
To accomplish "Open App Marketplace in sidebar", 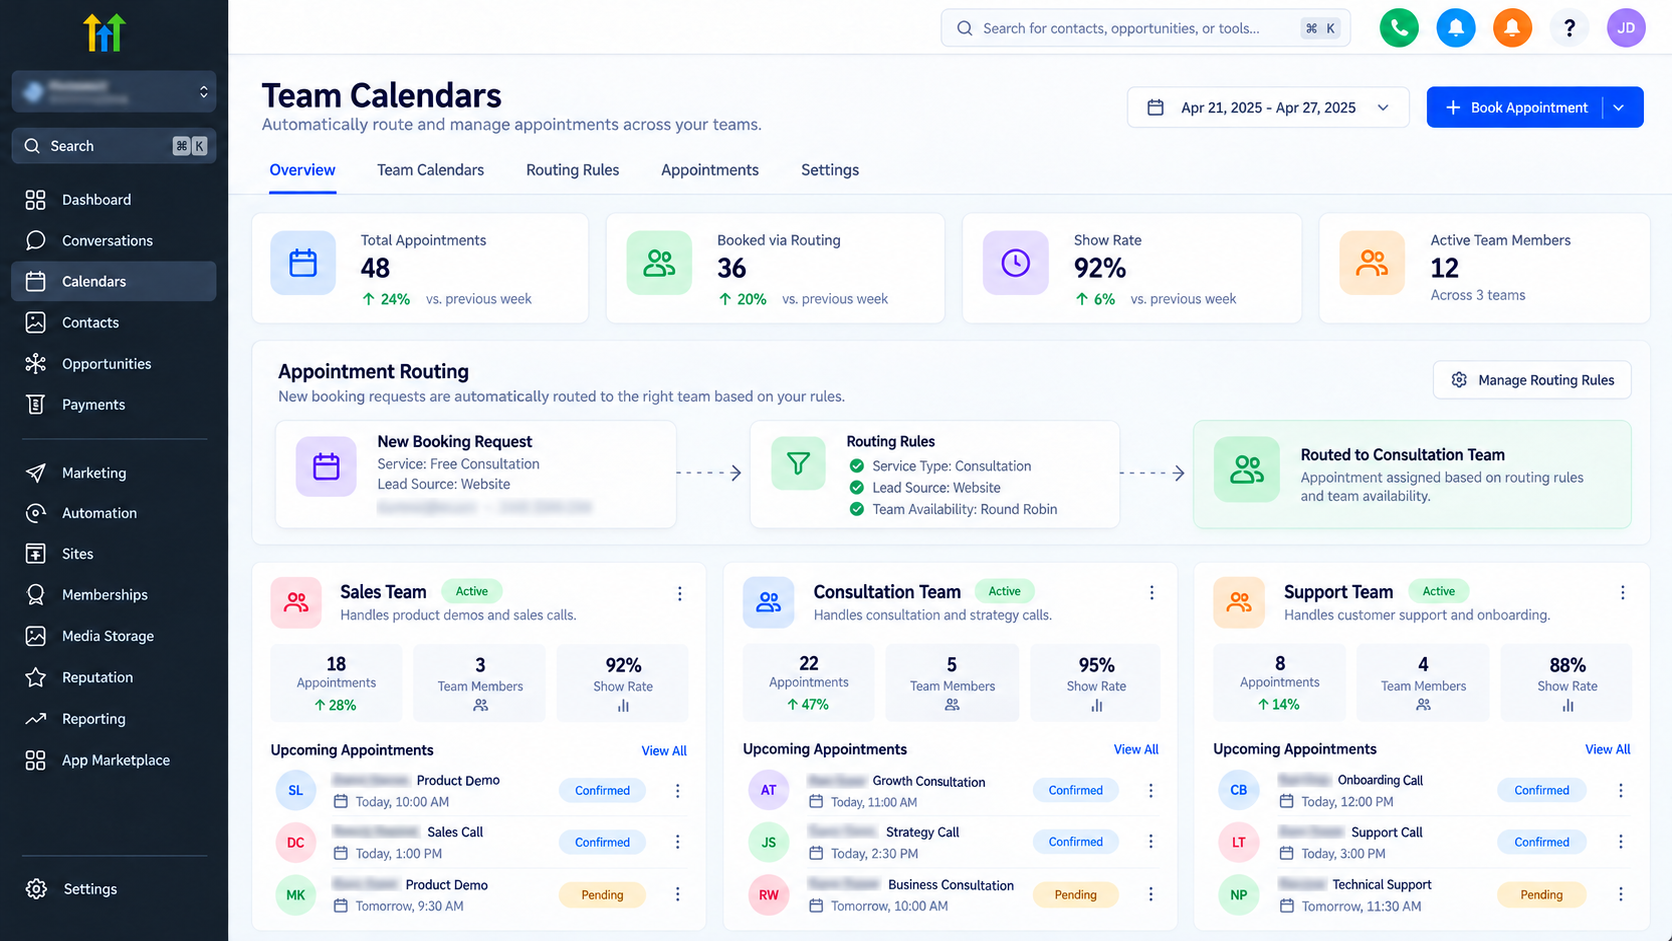I will click(113, 760).
